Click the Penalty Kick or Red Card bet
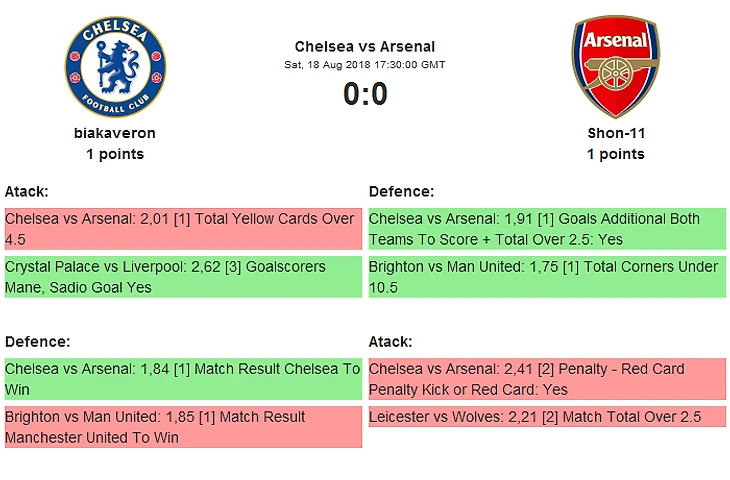 click(x=546, y=379)
